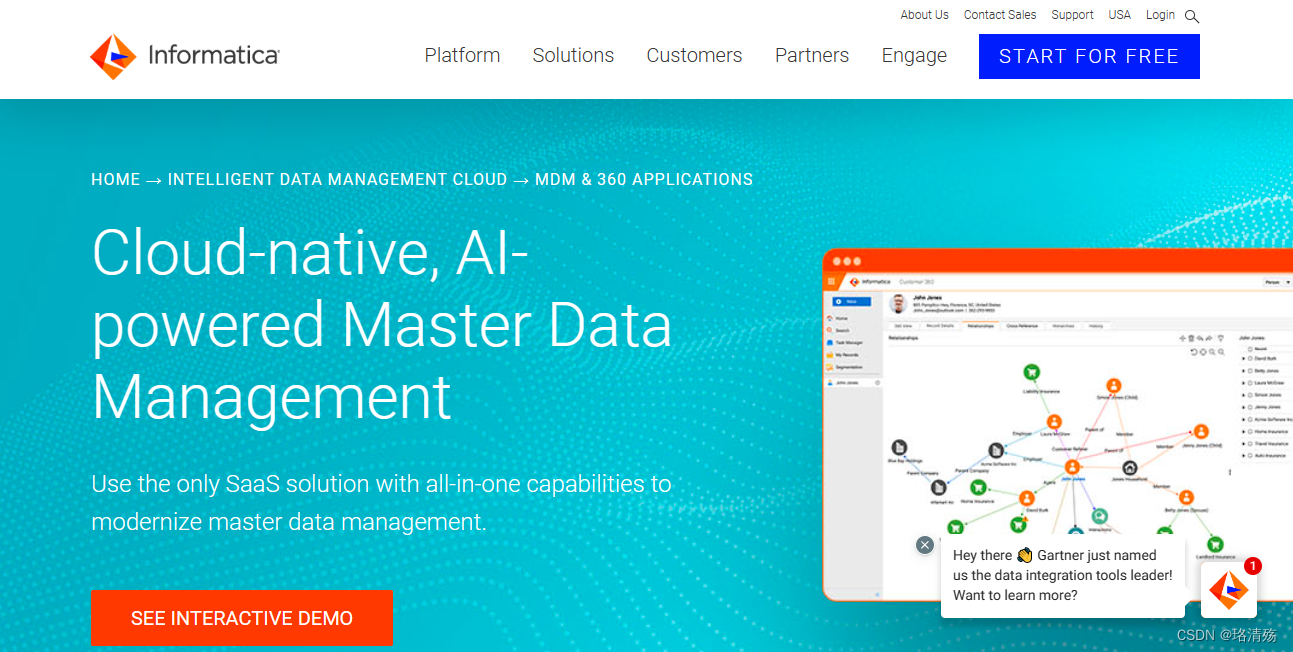The height and width of the screenshot is (652, 1293).
Task: Open the Partners navigation menu
Action: tap(812, 56)
